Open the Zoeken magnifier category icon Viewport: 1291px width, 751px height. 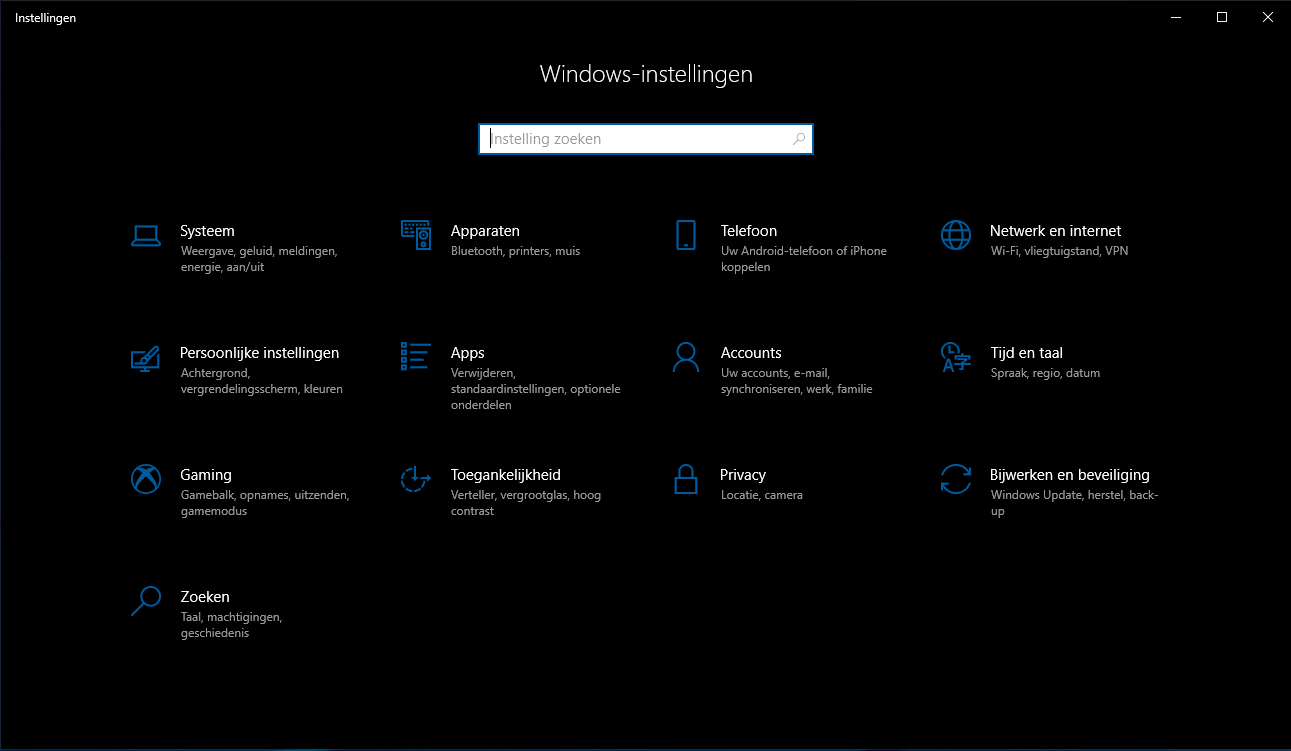tap(146, 601)
